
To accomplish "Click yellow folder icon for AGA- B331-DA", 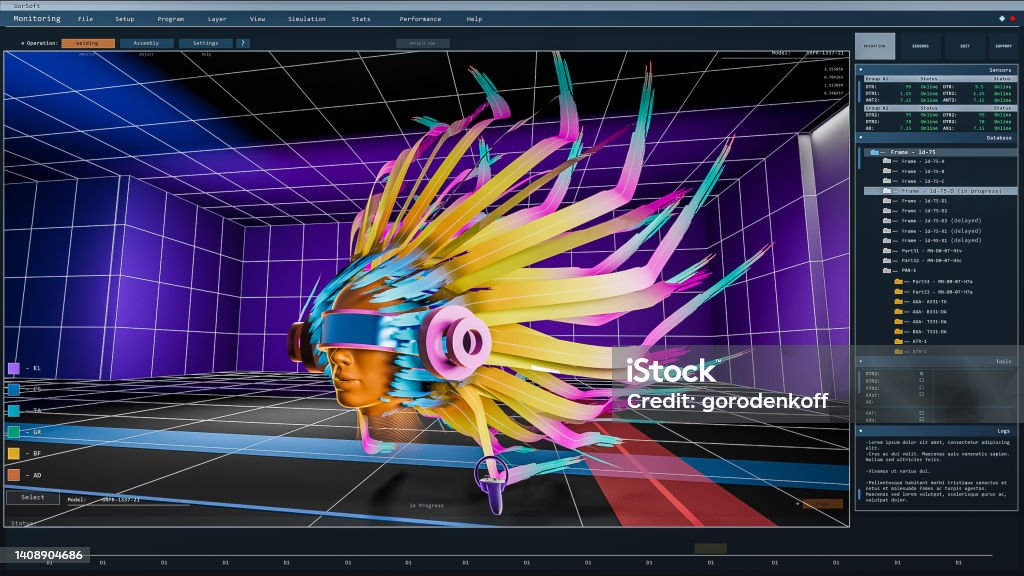I will click(x=899, y=312).
